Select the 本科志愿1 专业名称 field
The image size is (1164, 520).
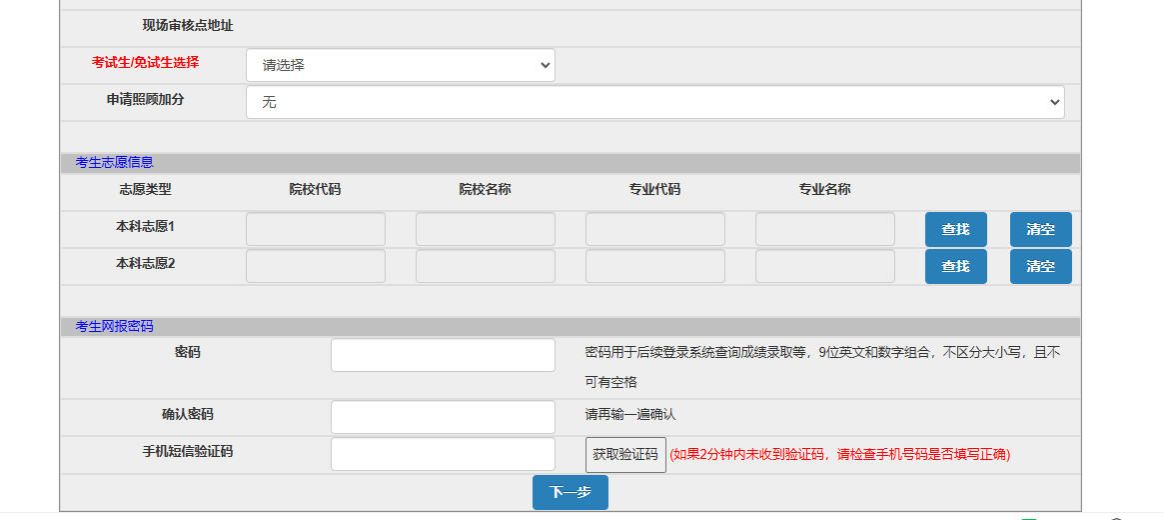coord(825,229)
